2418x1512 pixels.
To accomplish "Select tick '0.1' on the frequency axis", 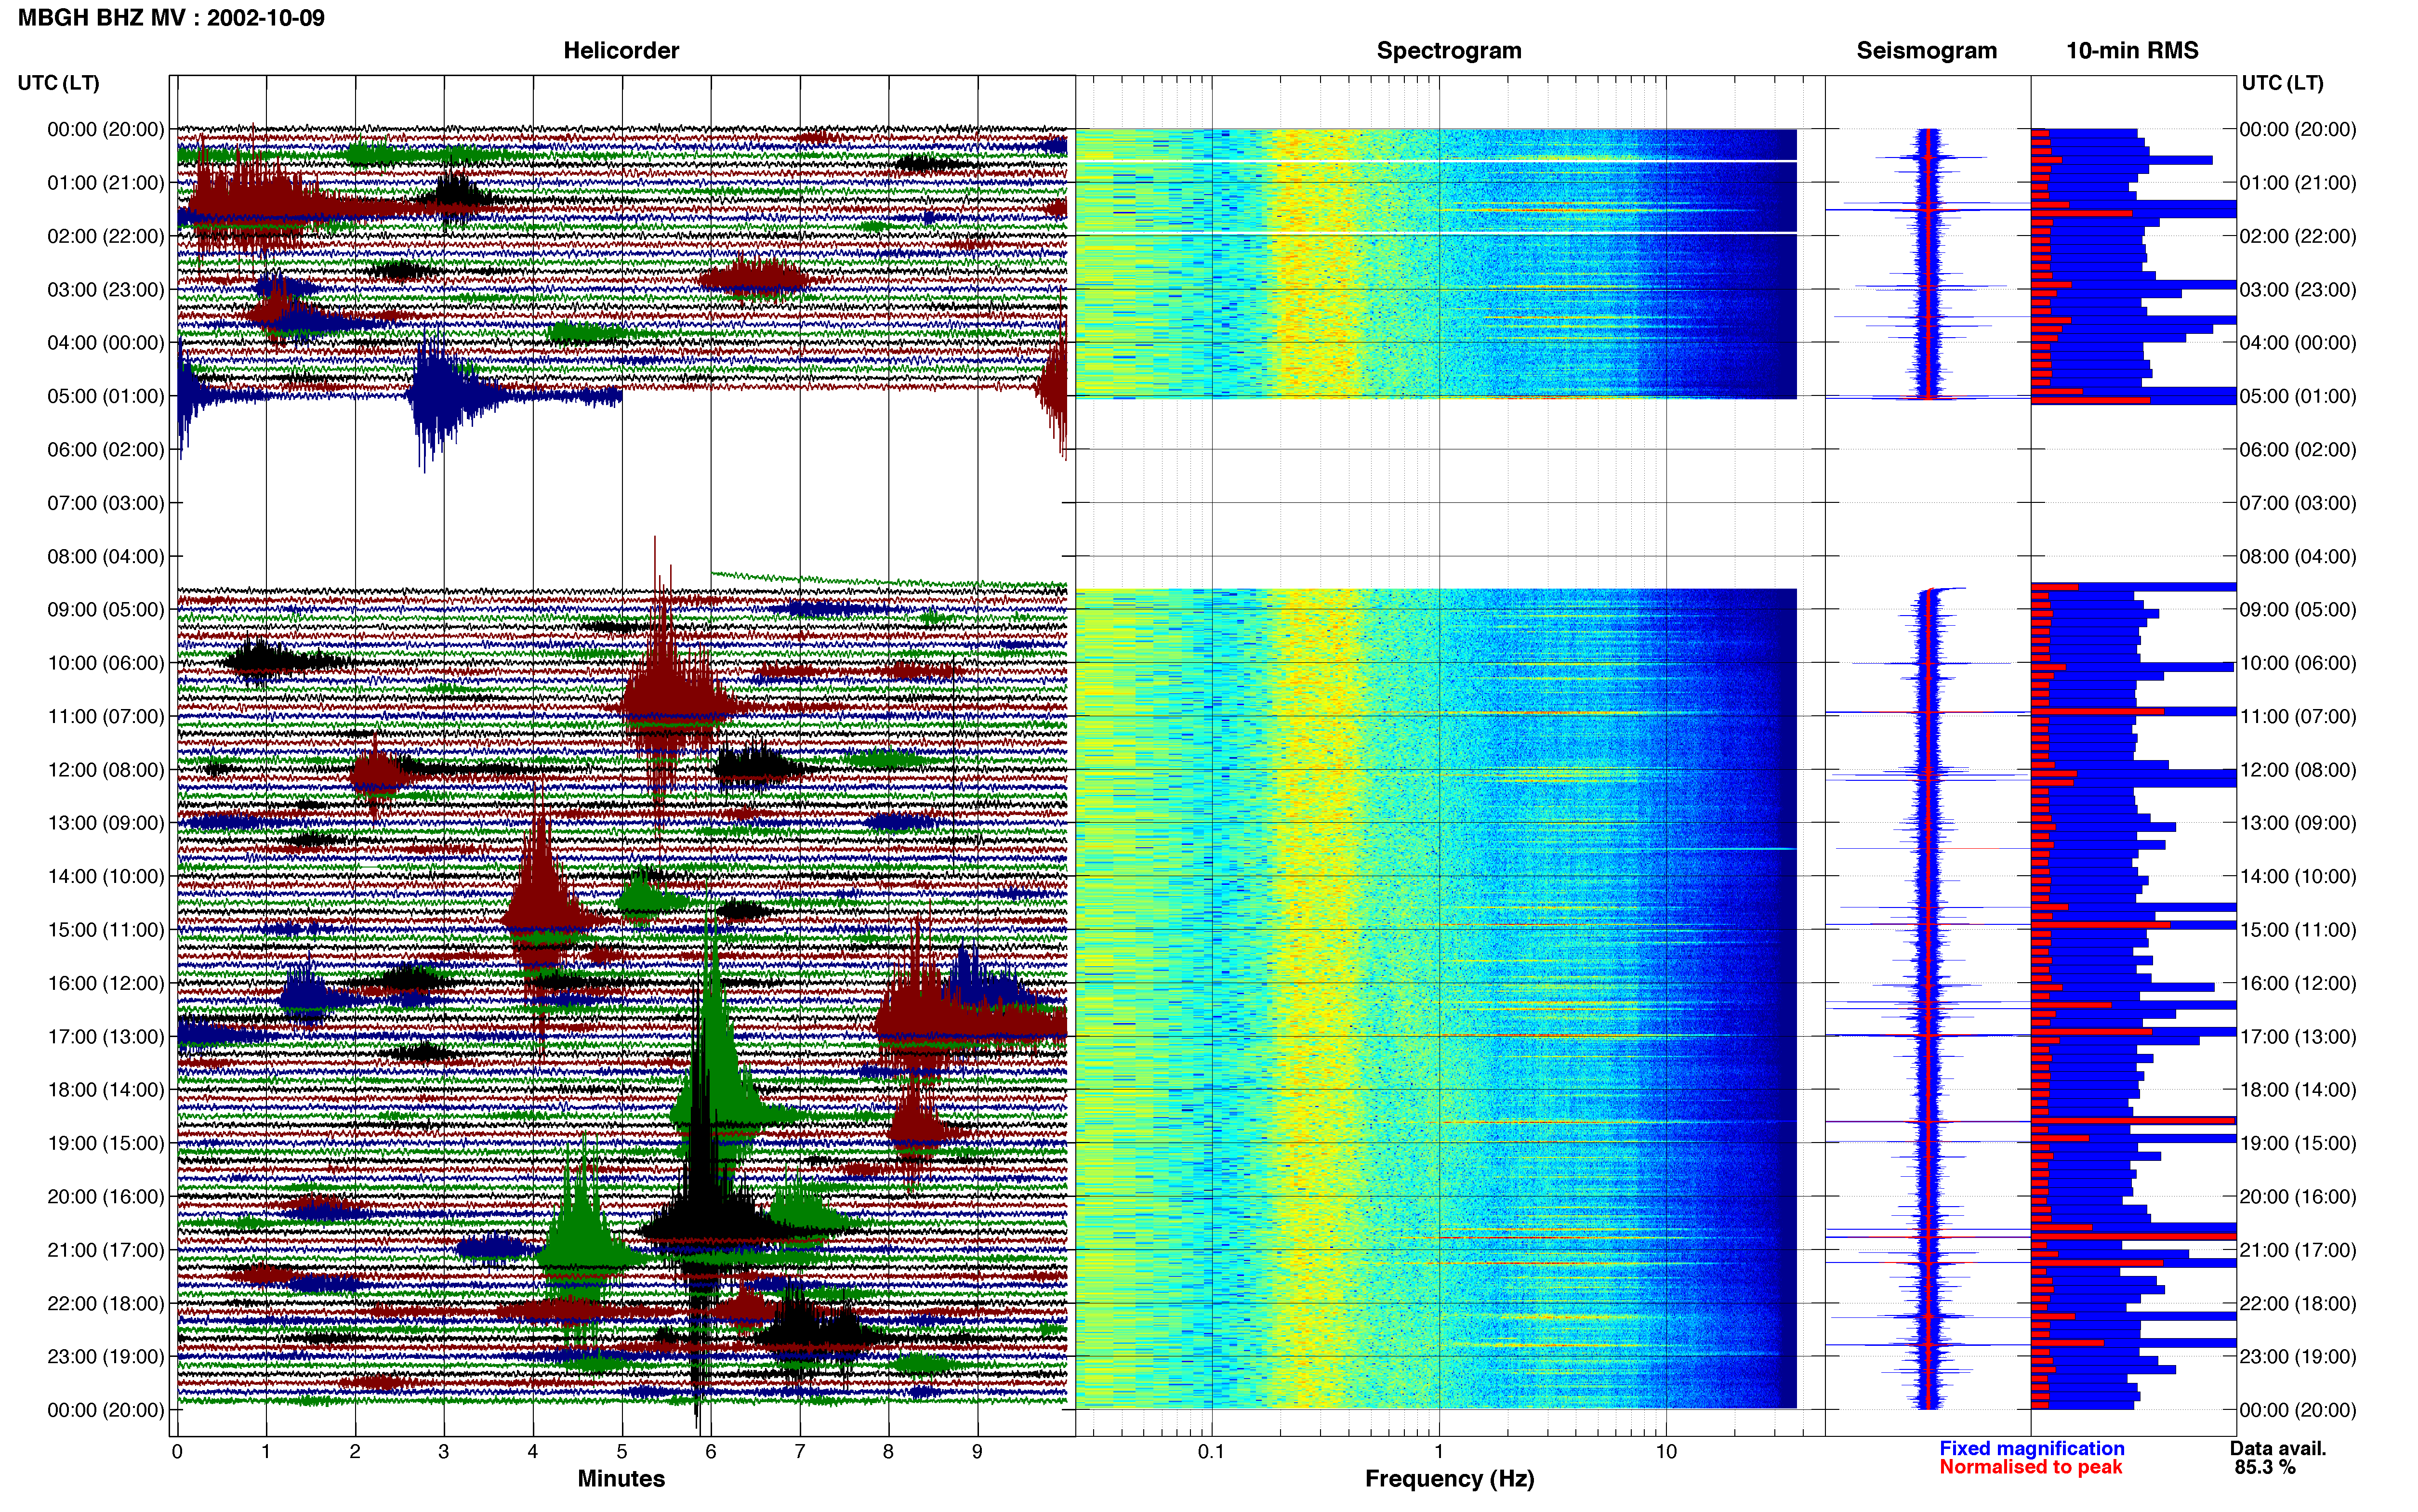I will (x=1212, y=1452).
